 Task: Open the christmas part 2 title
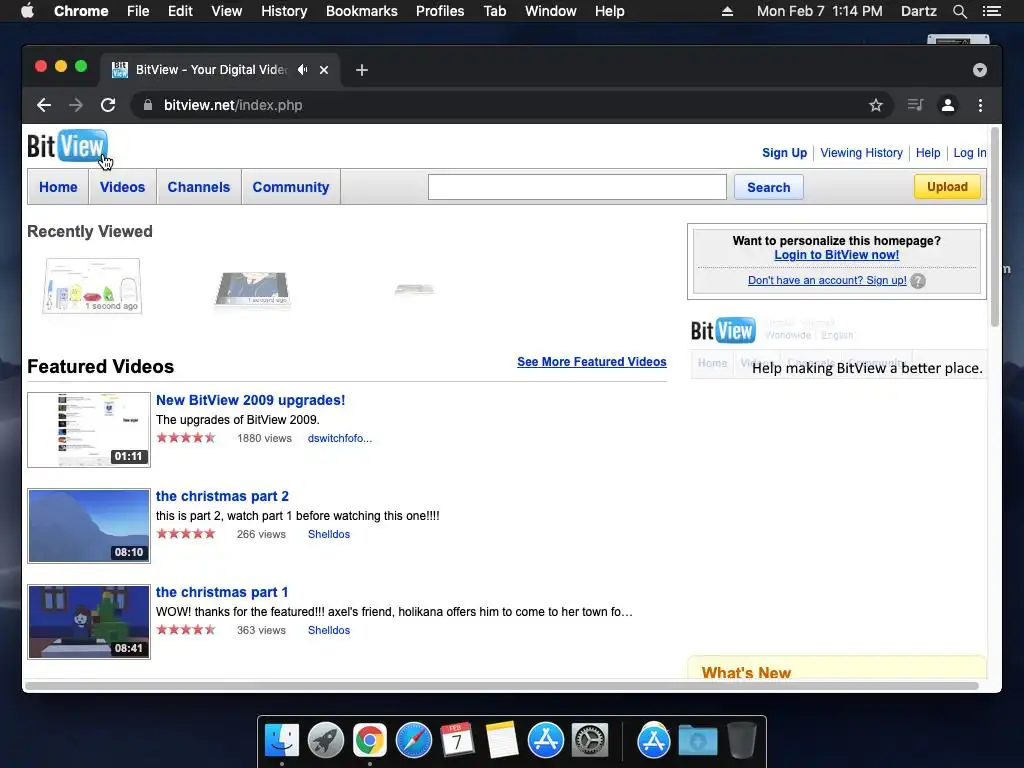[x=222, y=496]
